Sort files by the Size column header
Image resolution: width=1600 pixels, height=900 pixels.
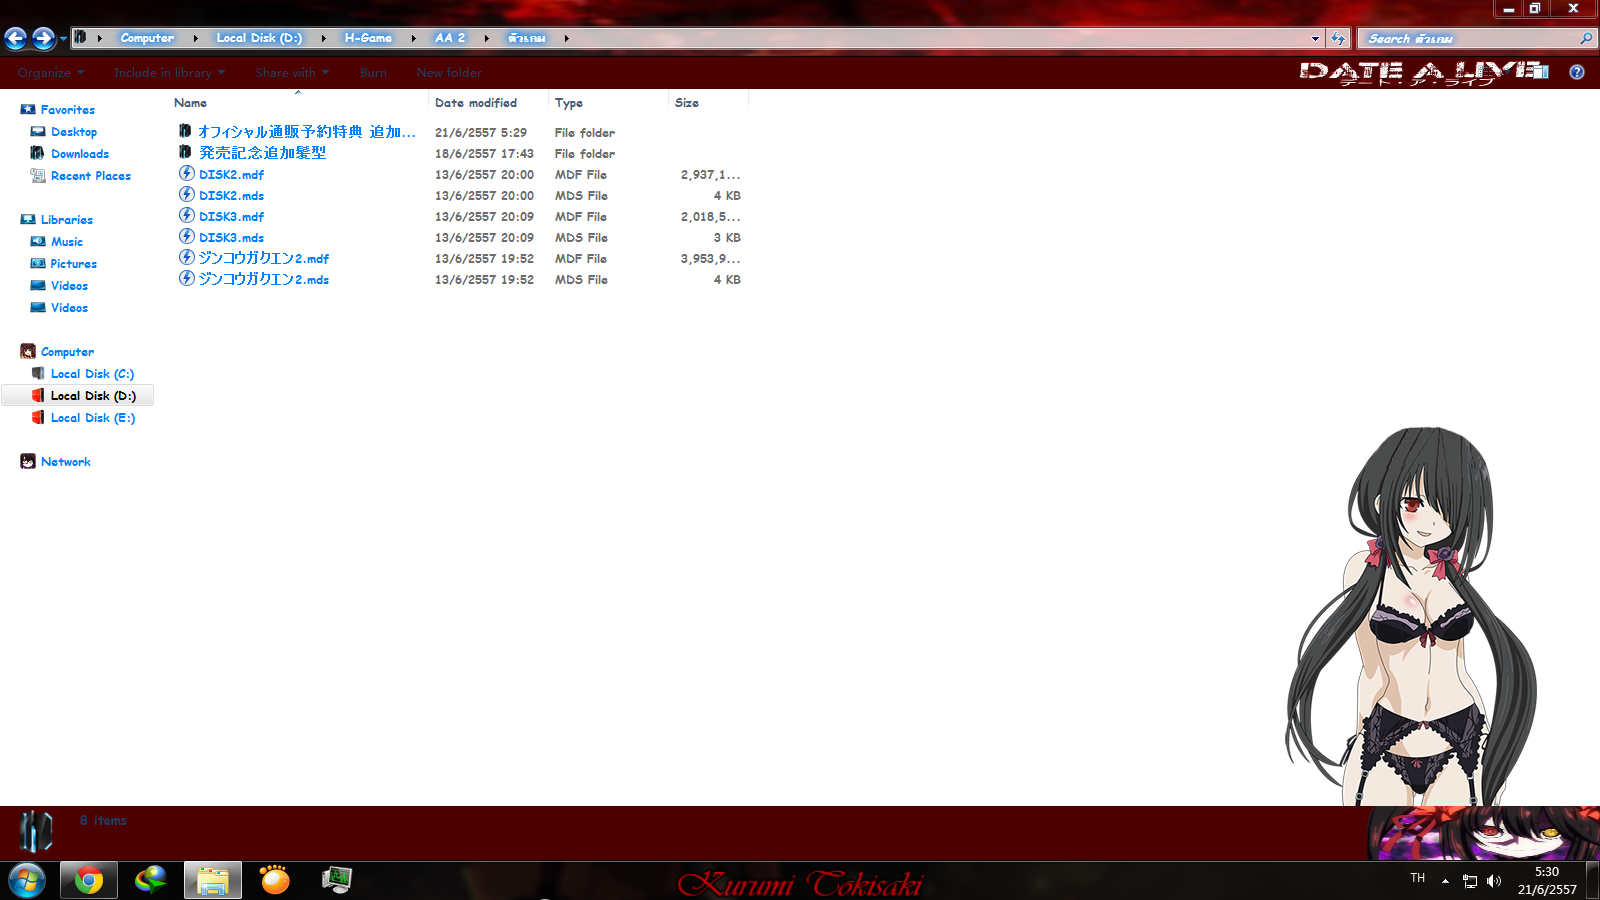coord(708,102)
